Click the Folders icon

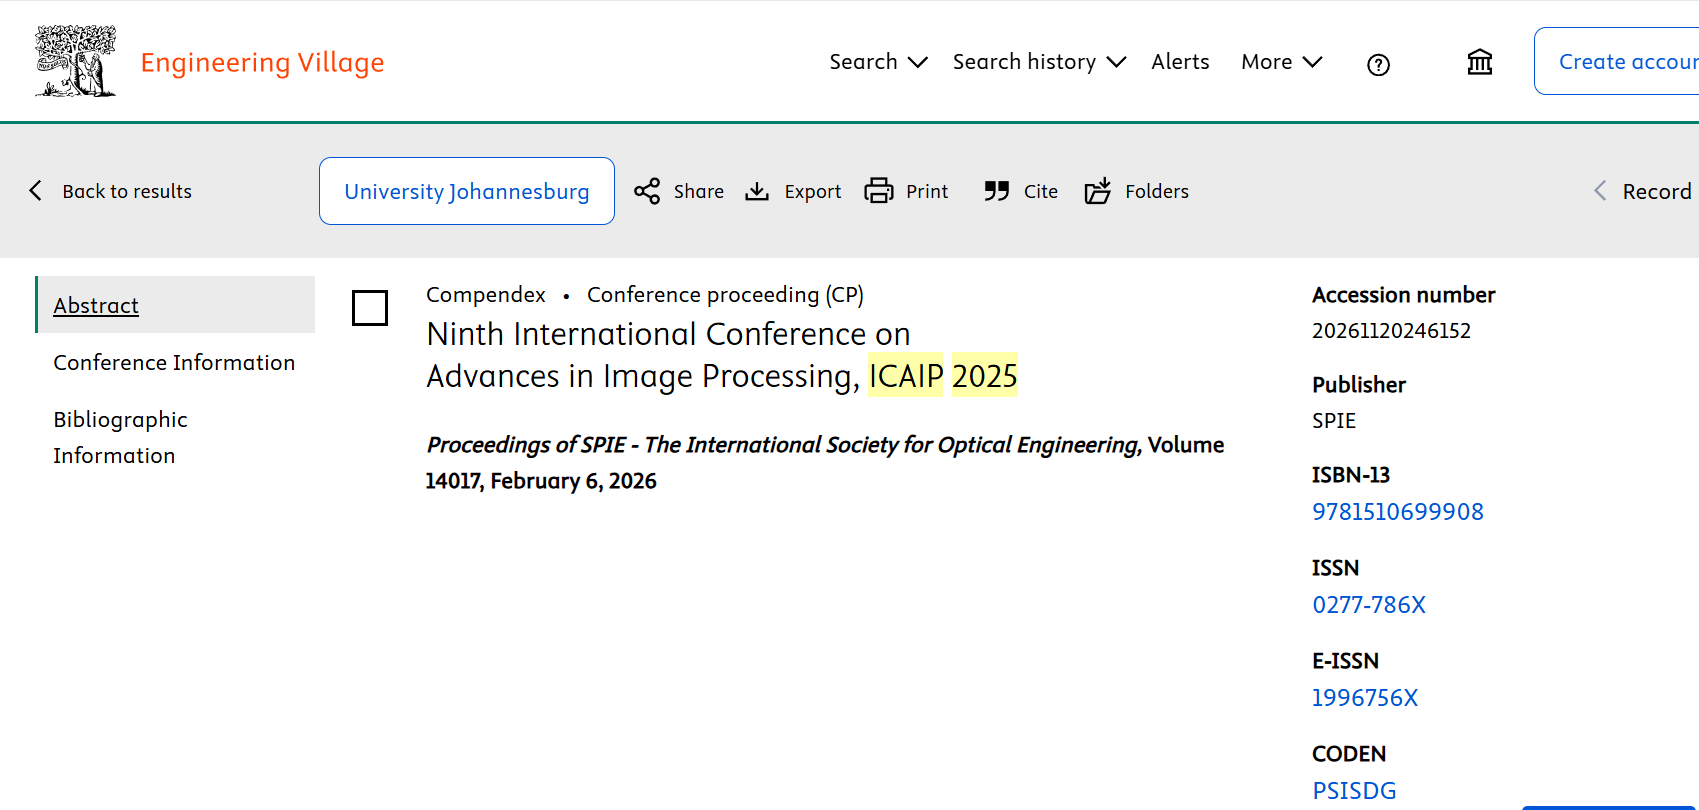(1098, 191)
